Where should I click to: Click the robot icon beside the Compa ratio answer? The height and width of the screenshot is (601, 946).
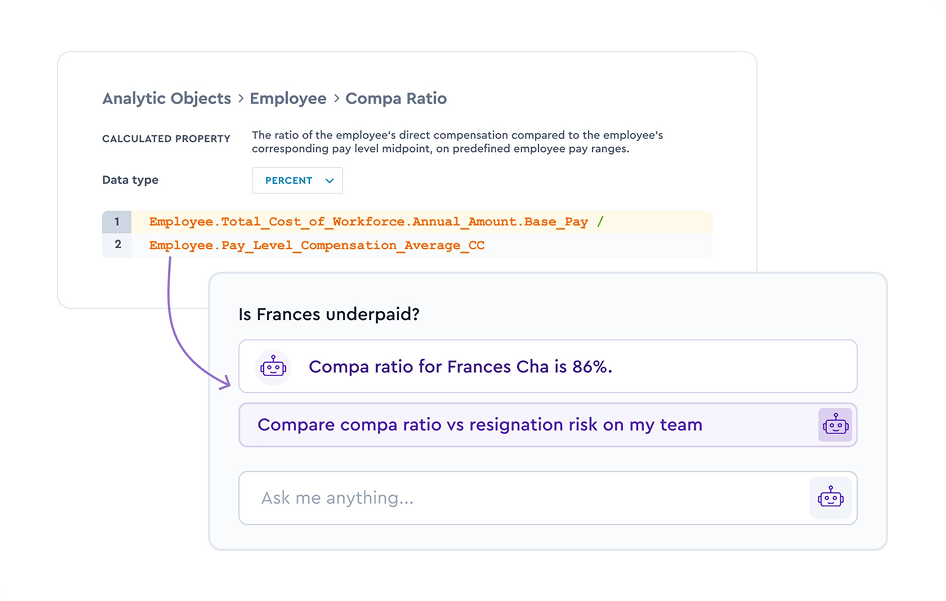(x=273, y=367)
